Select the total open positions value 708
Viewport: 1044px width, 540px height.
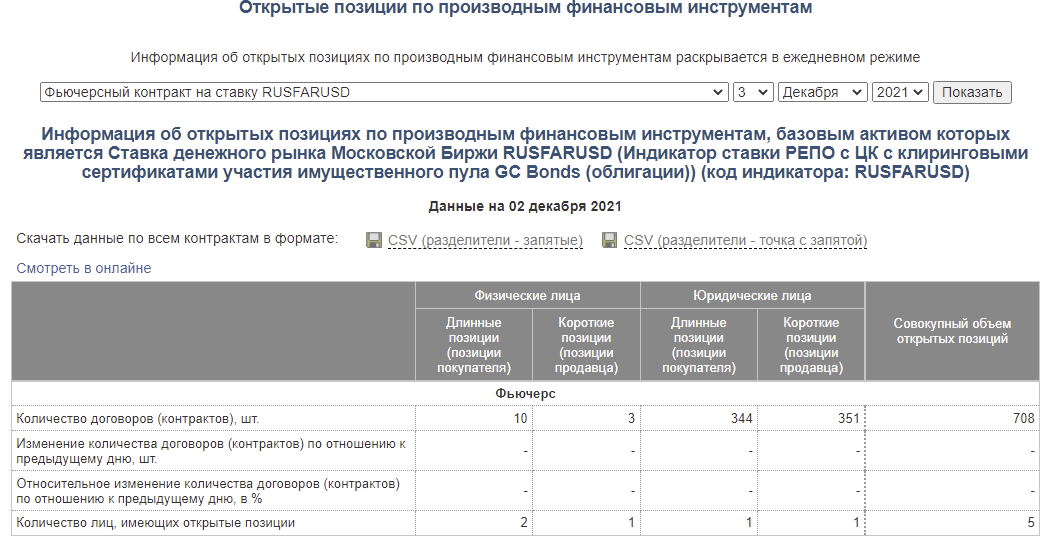1023,419
